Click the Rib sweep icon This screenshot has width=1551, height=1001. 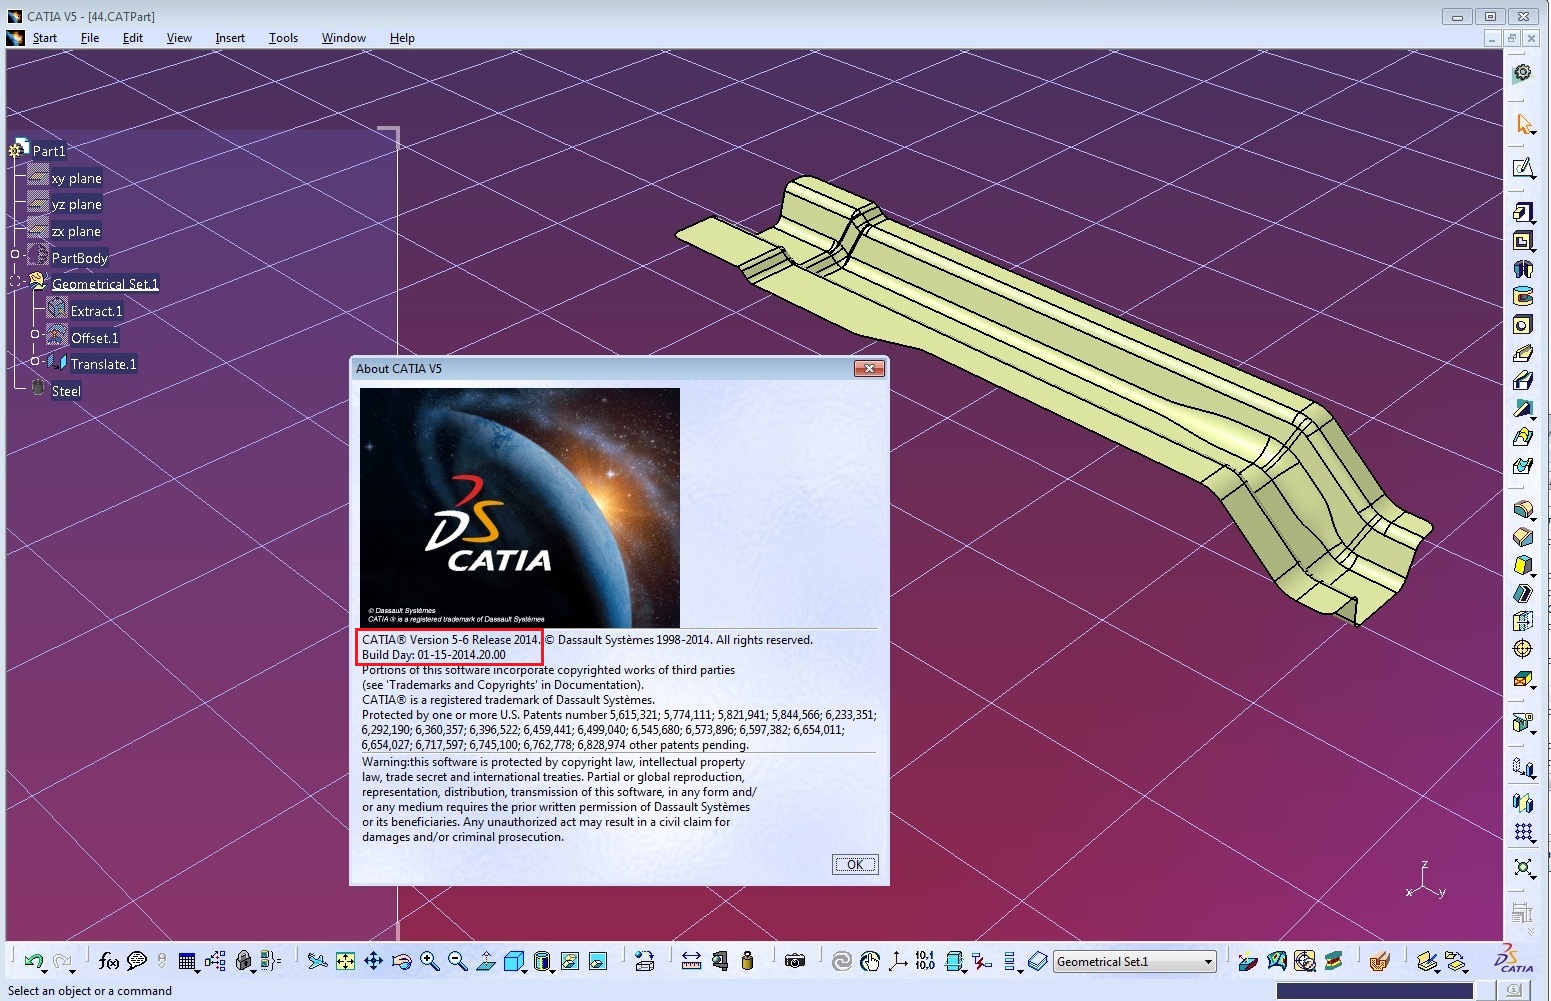coord(1522,352)
